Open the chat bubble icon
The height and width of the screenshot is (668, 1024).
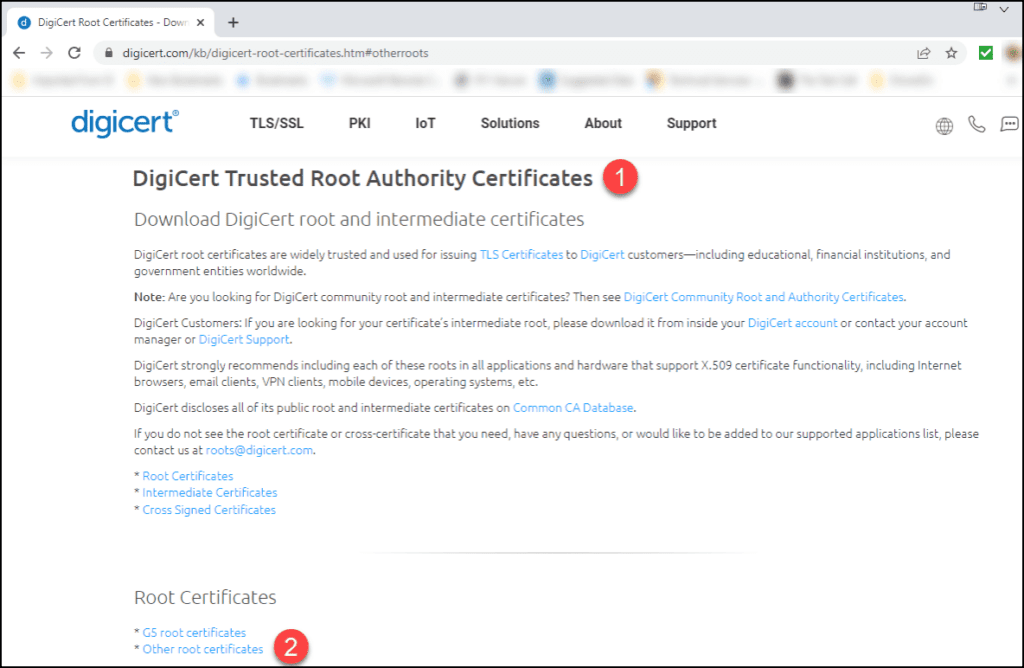pyautogui.click(x=1010, y=124)
